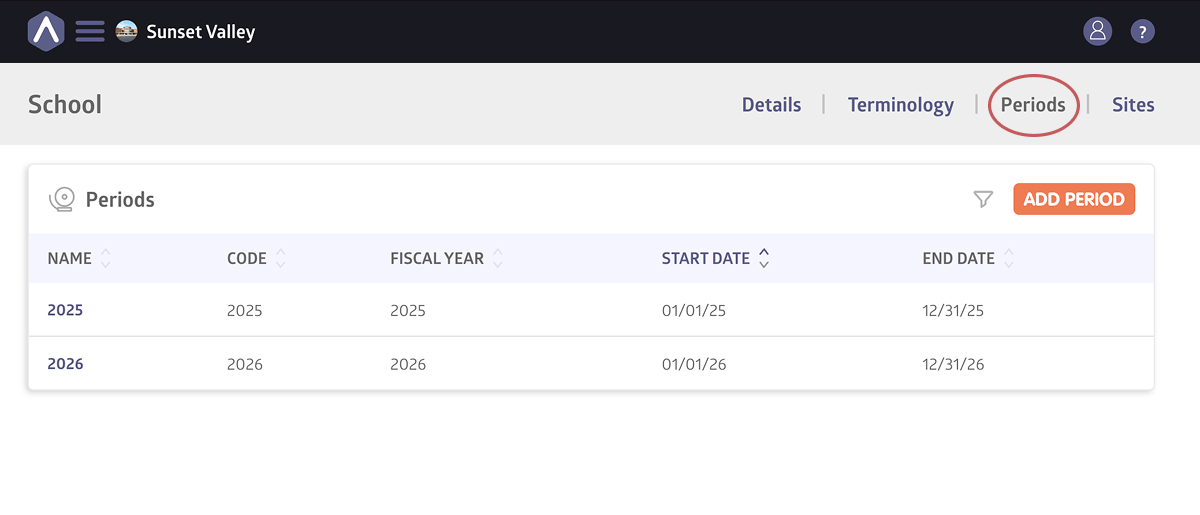Image resolution: width=1200 pixels, height=515 pixels.
Task: Click the app logo in the header
Action: click(45, 31)
